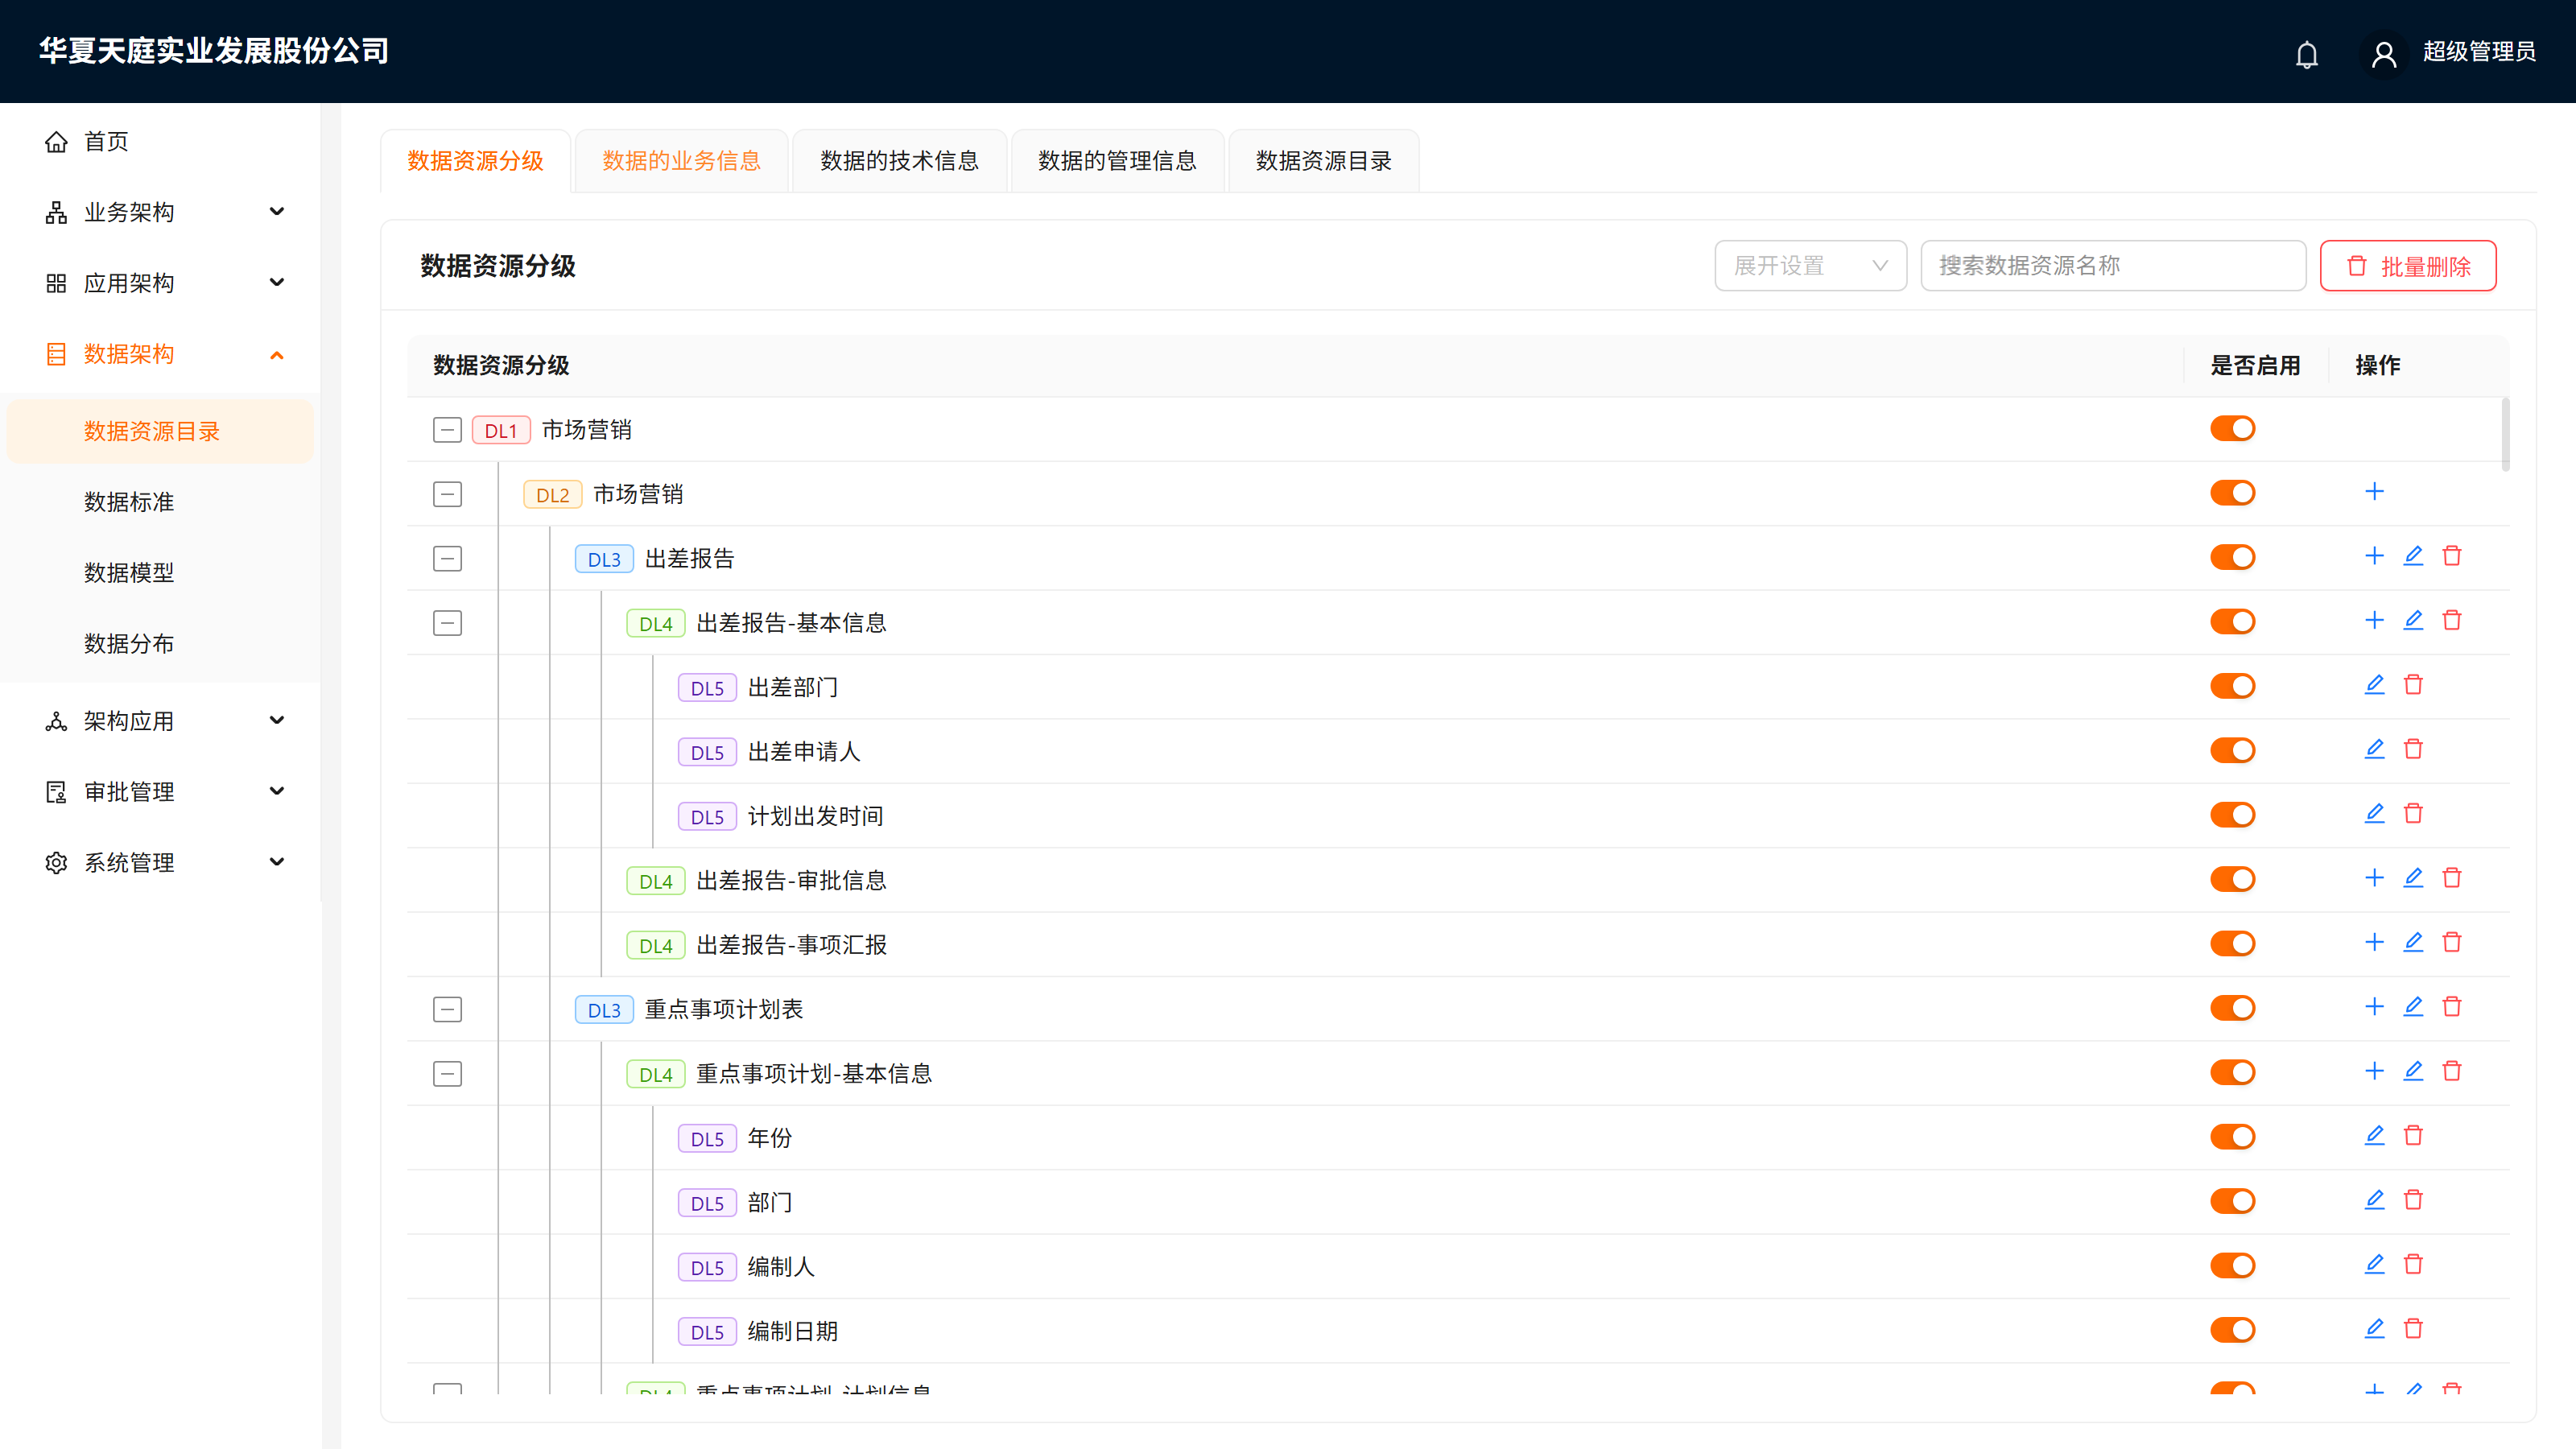Edit the 出差部门 row

(2374, 685)
